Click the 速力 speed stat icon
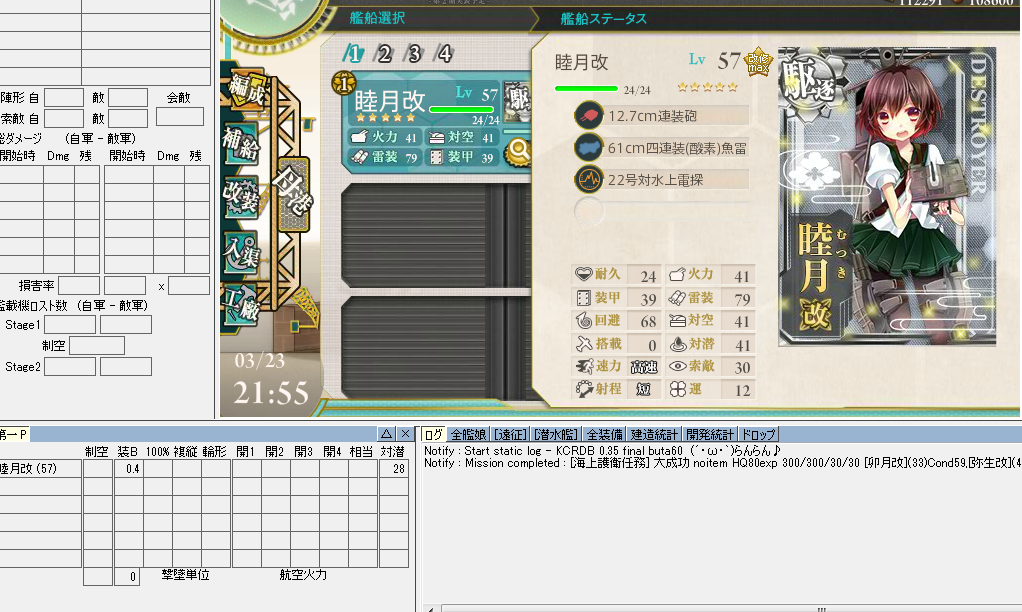Viewport: 1022px width, 612px height. (x=583, y=366)
